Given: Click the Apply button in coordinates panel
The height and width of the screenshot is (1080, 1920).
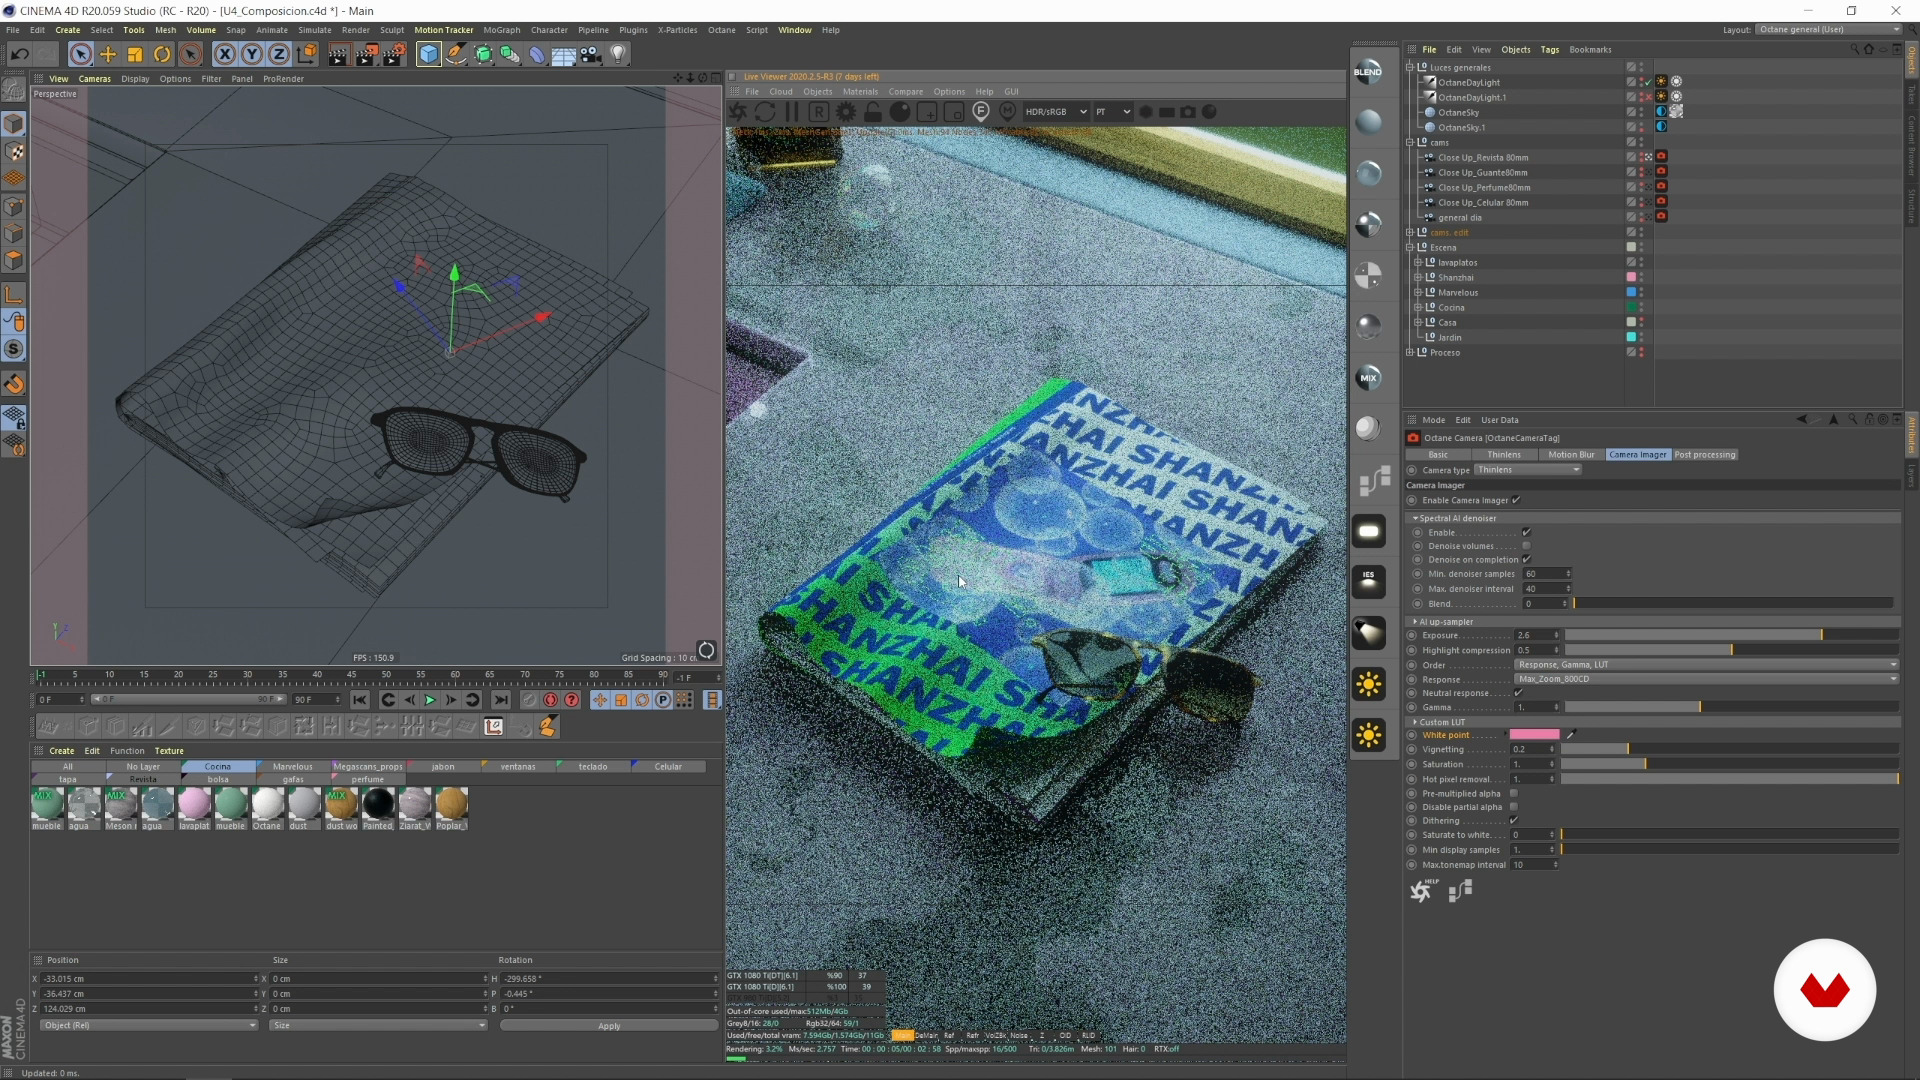Looking at the screenshot, I should (x=608, y=1026).
